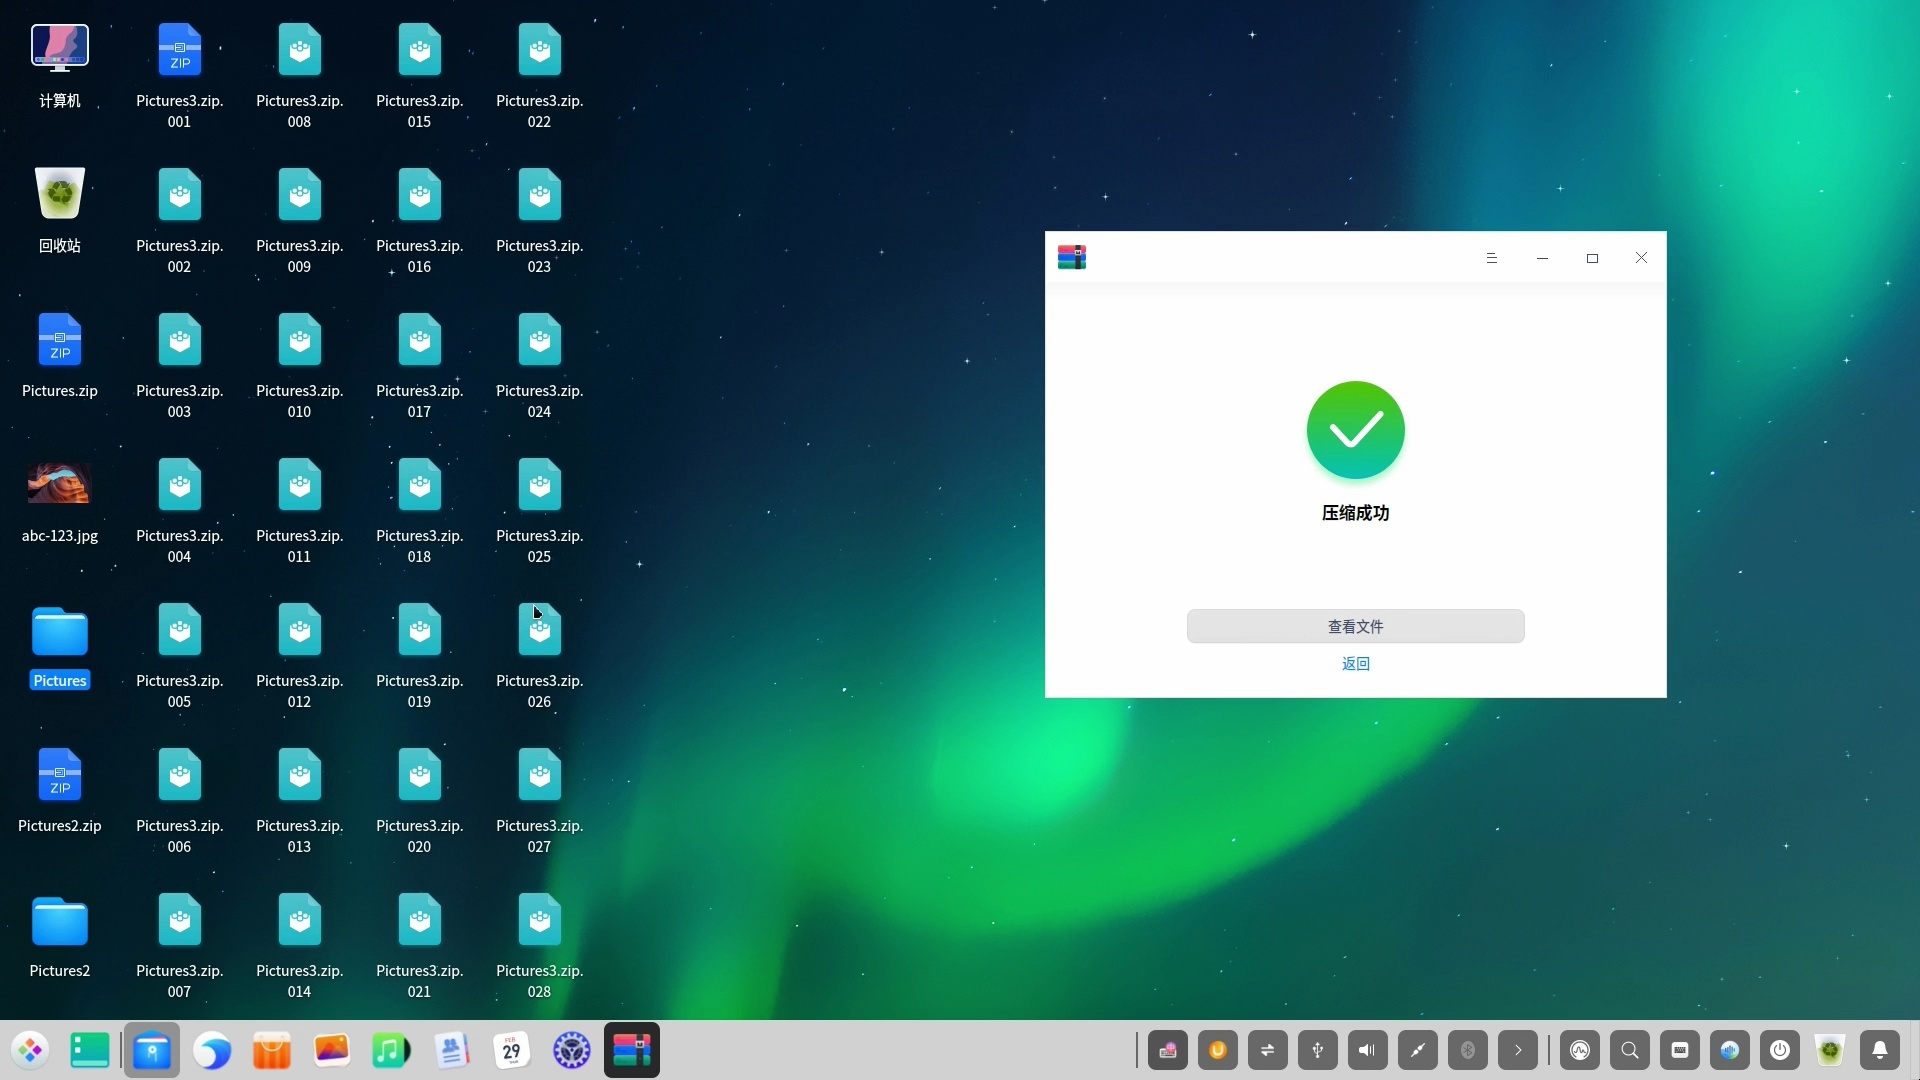Select the Pictures2 folder on desktop

click(60, 936)
